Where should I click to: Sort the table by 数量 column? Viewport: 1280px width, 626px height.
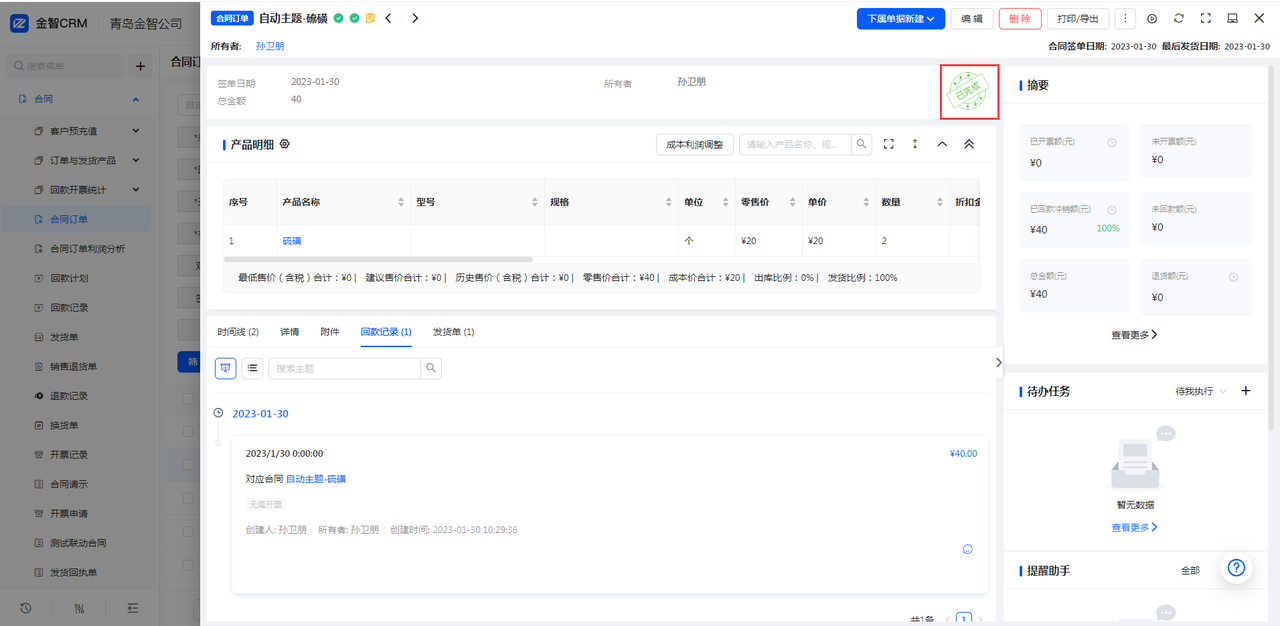tap(939, 202)
